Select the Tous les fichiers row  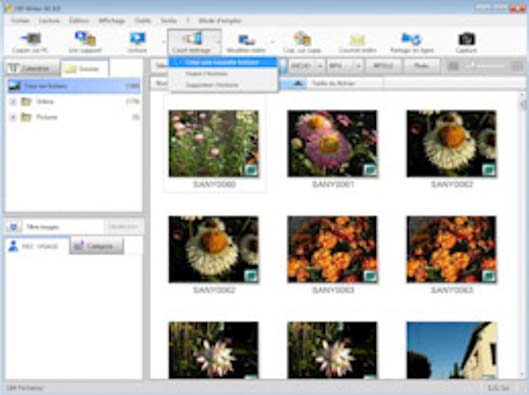[x=74, y=86]
